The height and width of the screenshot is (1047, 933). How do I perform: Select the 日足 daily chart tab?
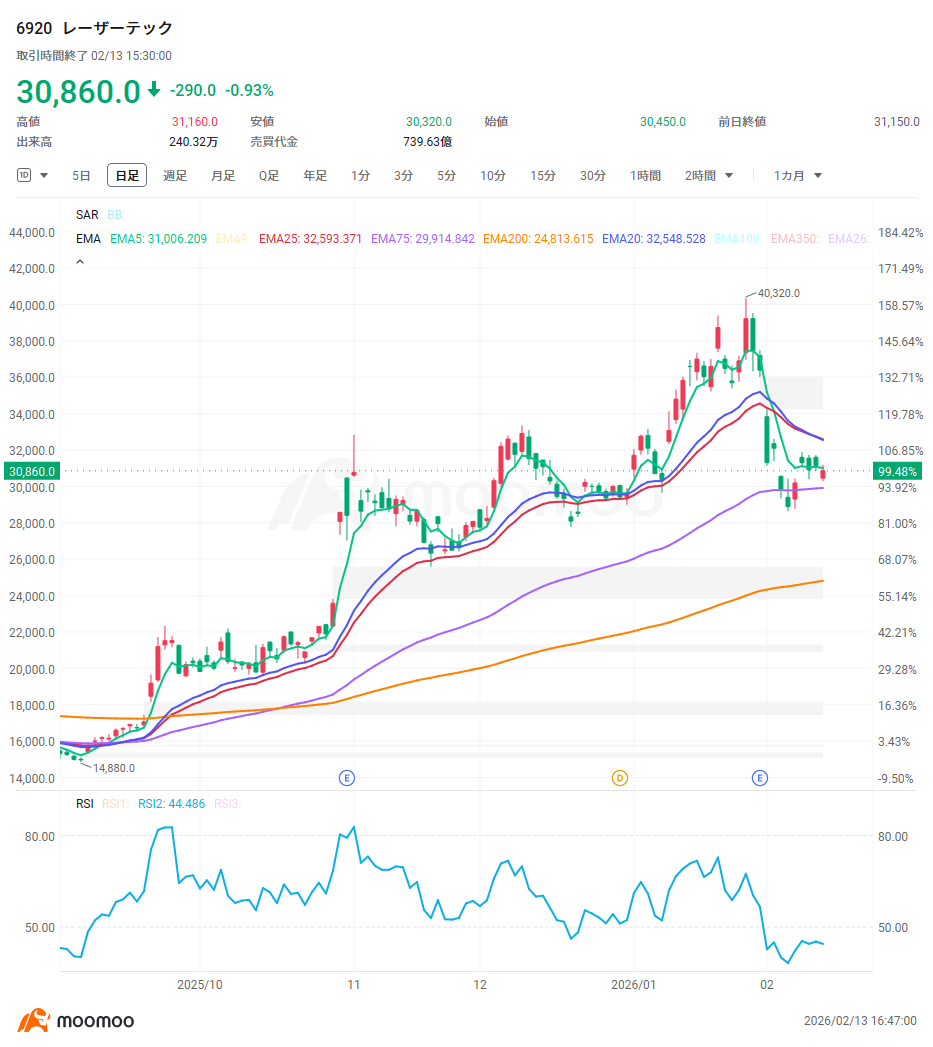point(127,176)
